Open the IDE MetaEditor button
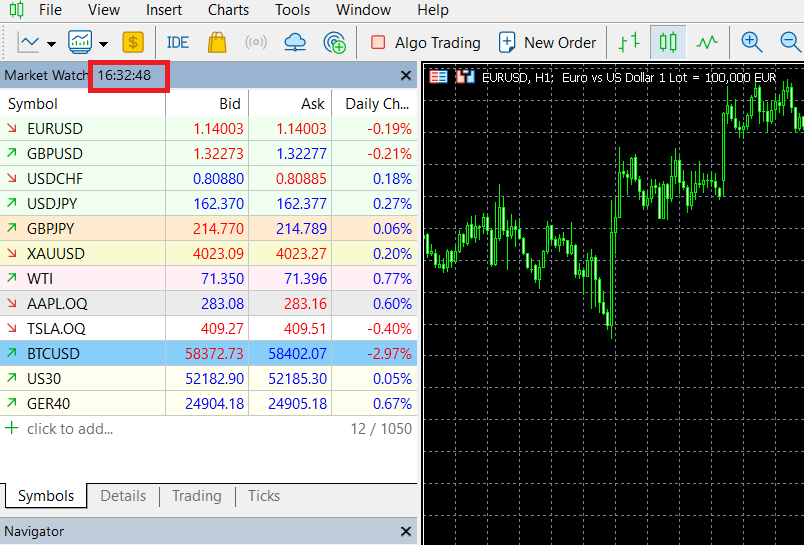 click(177, 43)
